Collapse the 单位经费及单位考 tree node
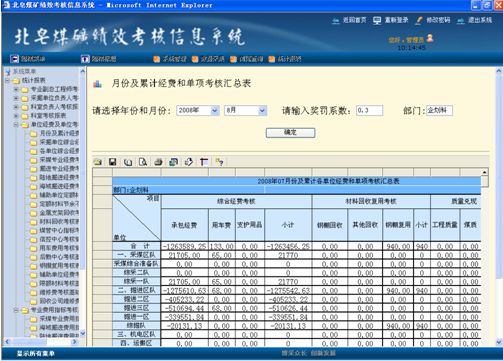This screenshot has width=503, height=361. pos(16,124)
